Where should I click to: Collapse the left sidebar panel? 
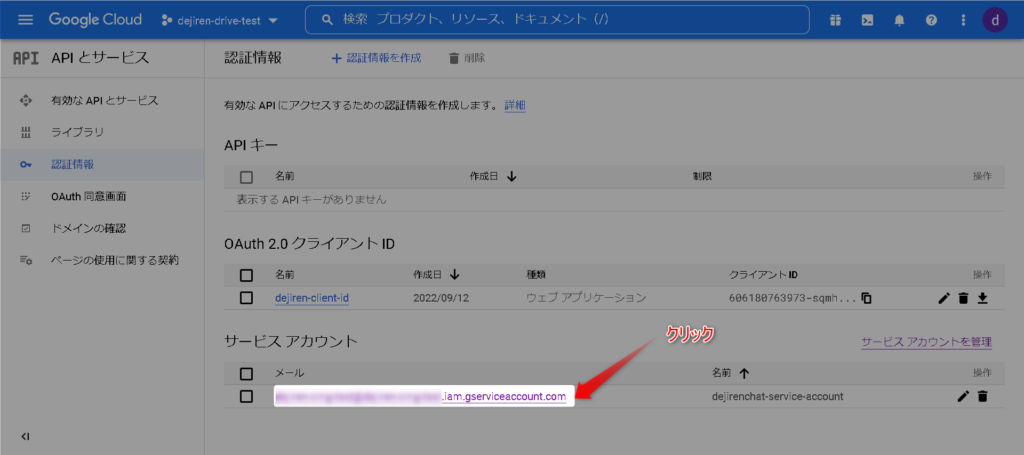(x=25, y=436)
